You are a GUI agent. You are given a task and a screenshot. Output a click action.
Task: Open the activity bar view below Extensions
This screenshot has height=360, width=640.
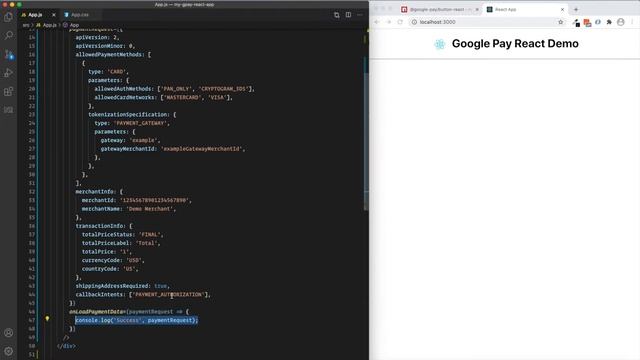point(9,110)
